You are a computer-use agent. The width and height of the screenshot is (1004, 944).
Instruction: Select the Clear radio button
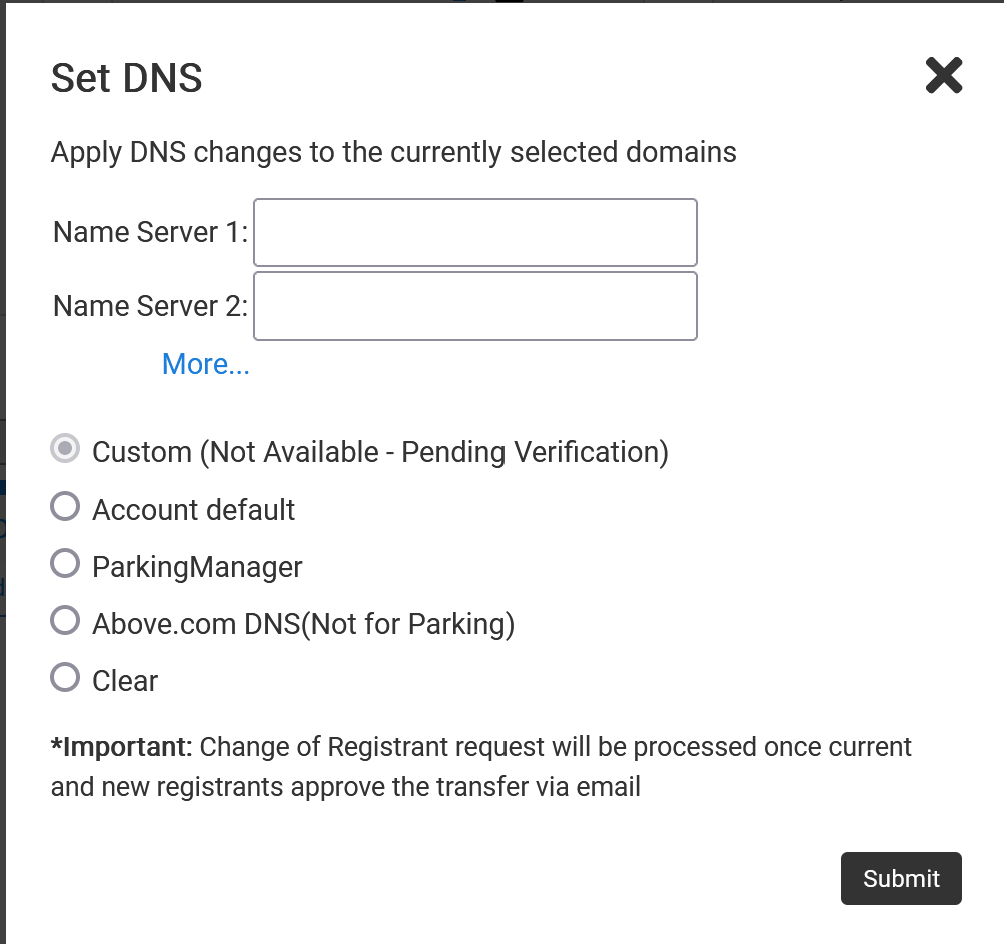[x=65, y=679]
